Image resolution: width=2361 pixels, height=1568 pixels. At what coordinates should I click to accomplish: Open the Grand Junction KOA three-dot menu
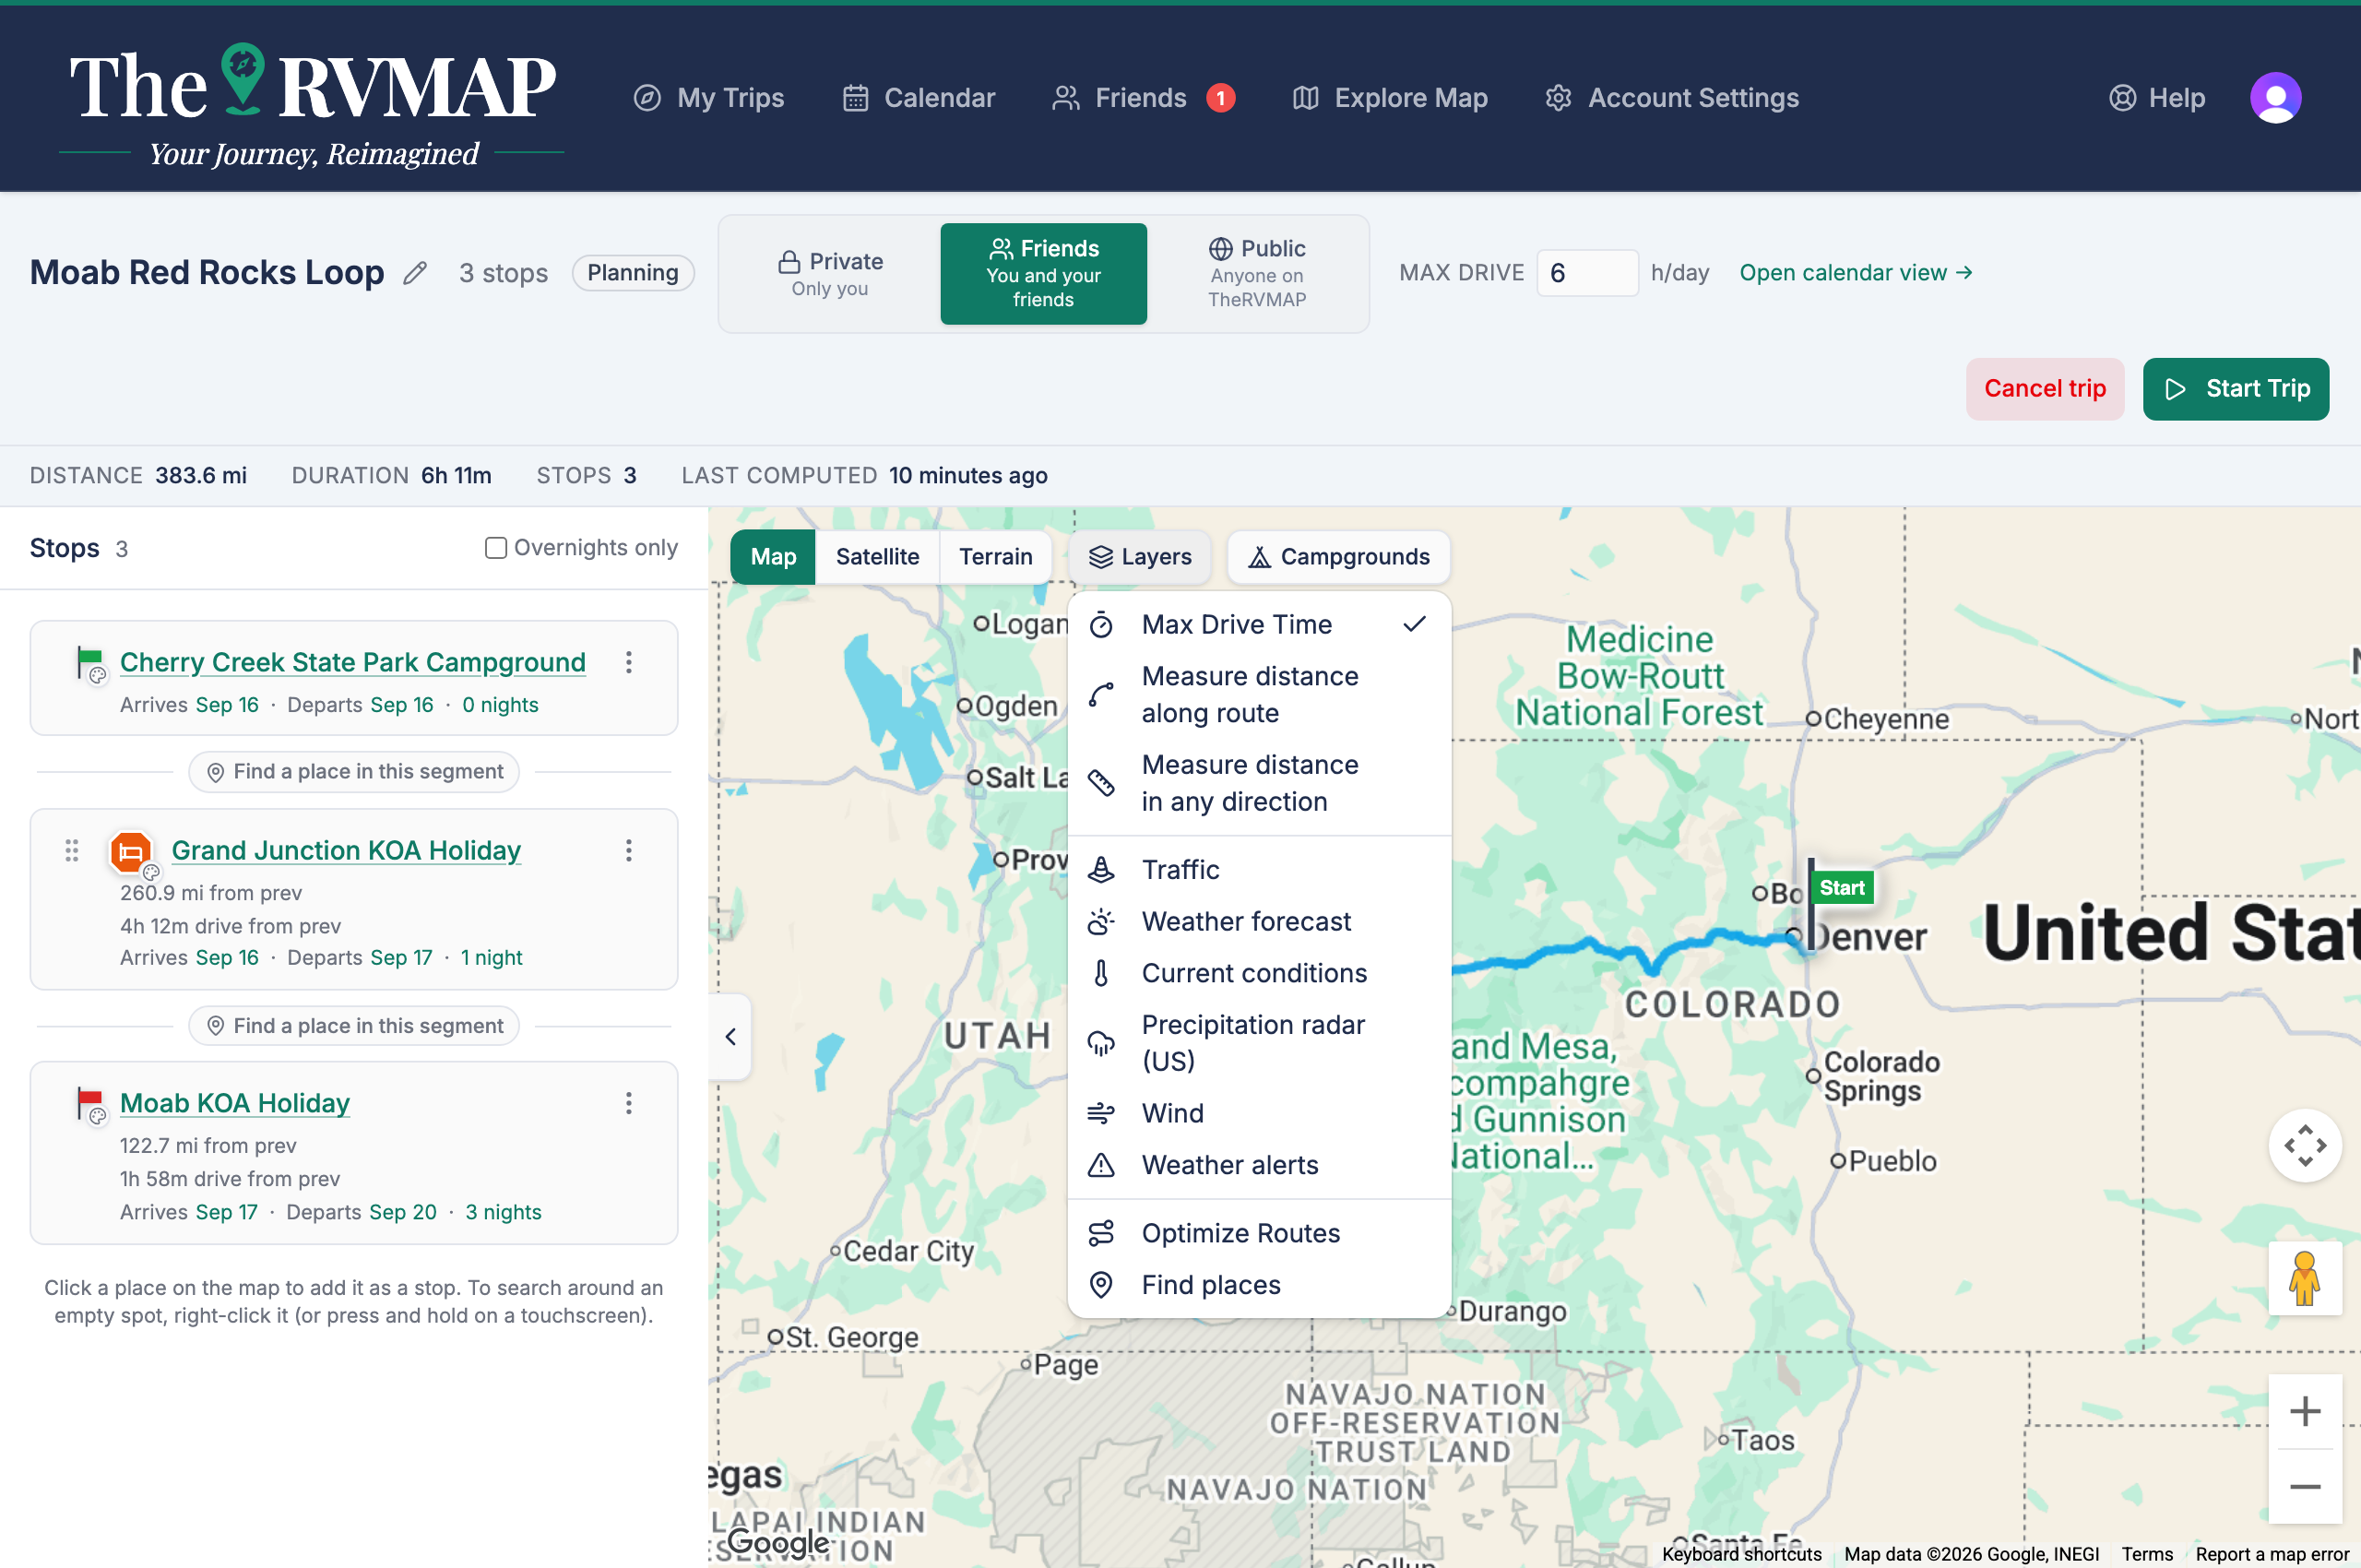pos(628,850)
